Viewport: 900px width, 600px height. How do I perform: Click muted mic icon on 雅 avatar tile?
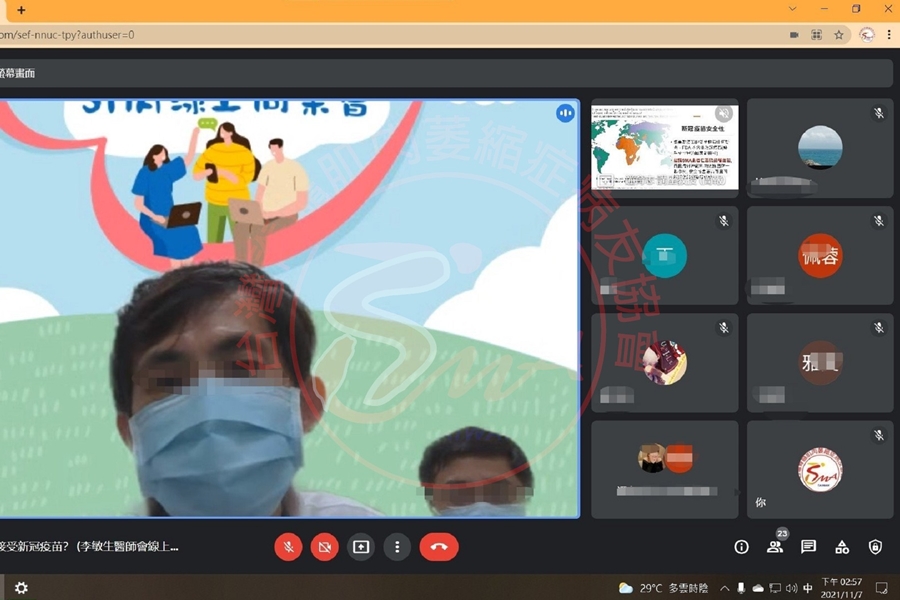[x=878, y=328]
